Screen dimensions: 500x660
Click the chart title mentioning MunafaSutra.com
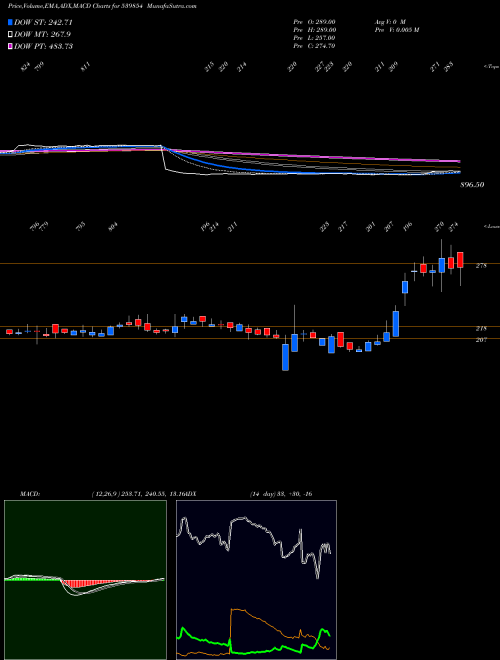pyautogui.click(x=102, y=6)
